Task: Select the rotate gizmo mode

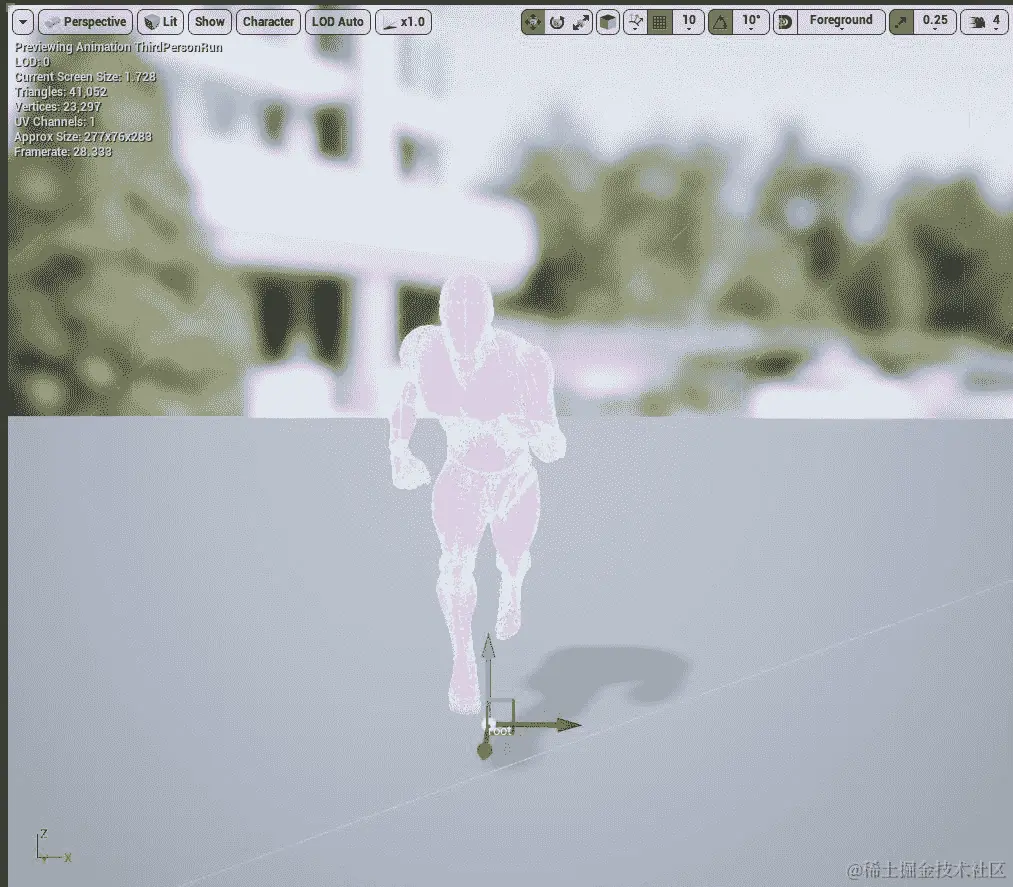Action: (x=557, y=23)
